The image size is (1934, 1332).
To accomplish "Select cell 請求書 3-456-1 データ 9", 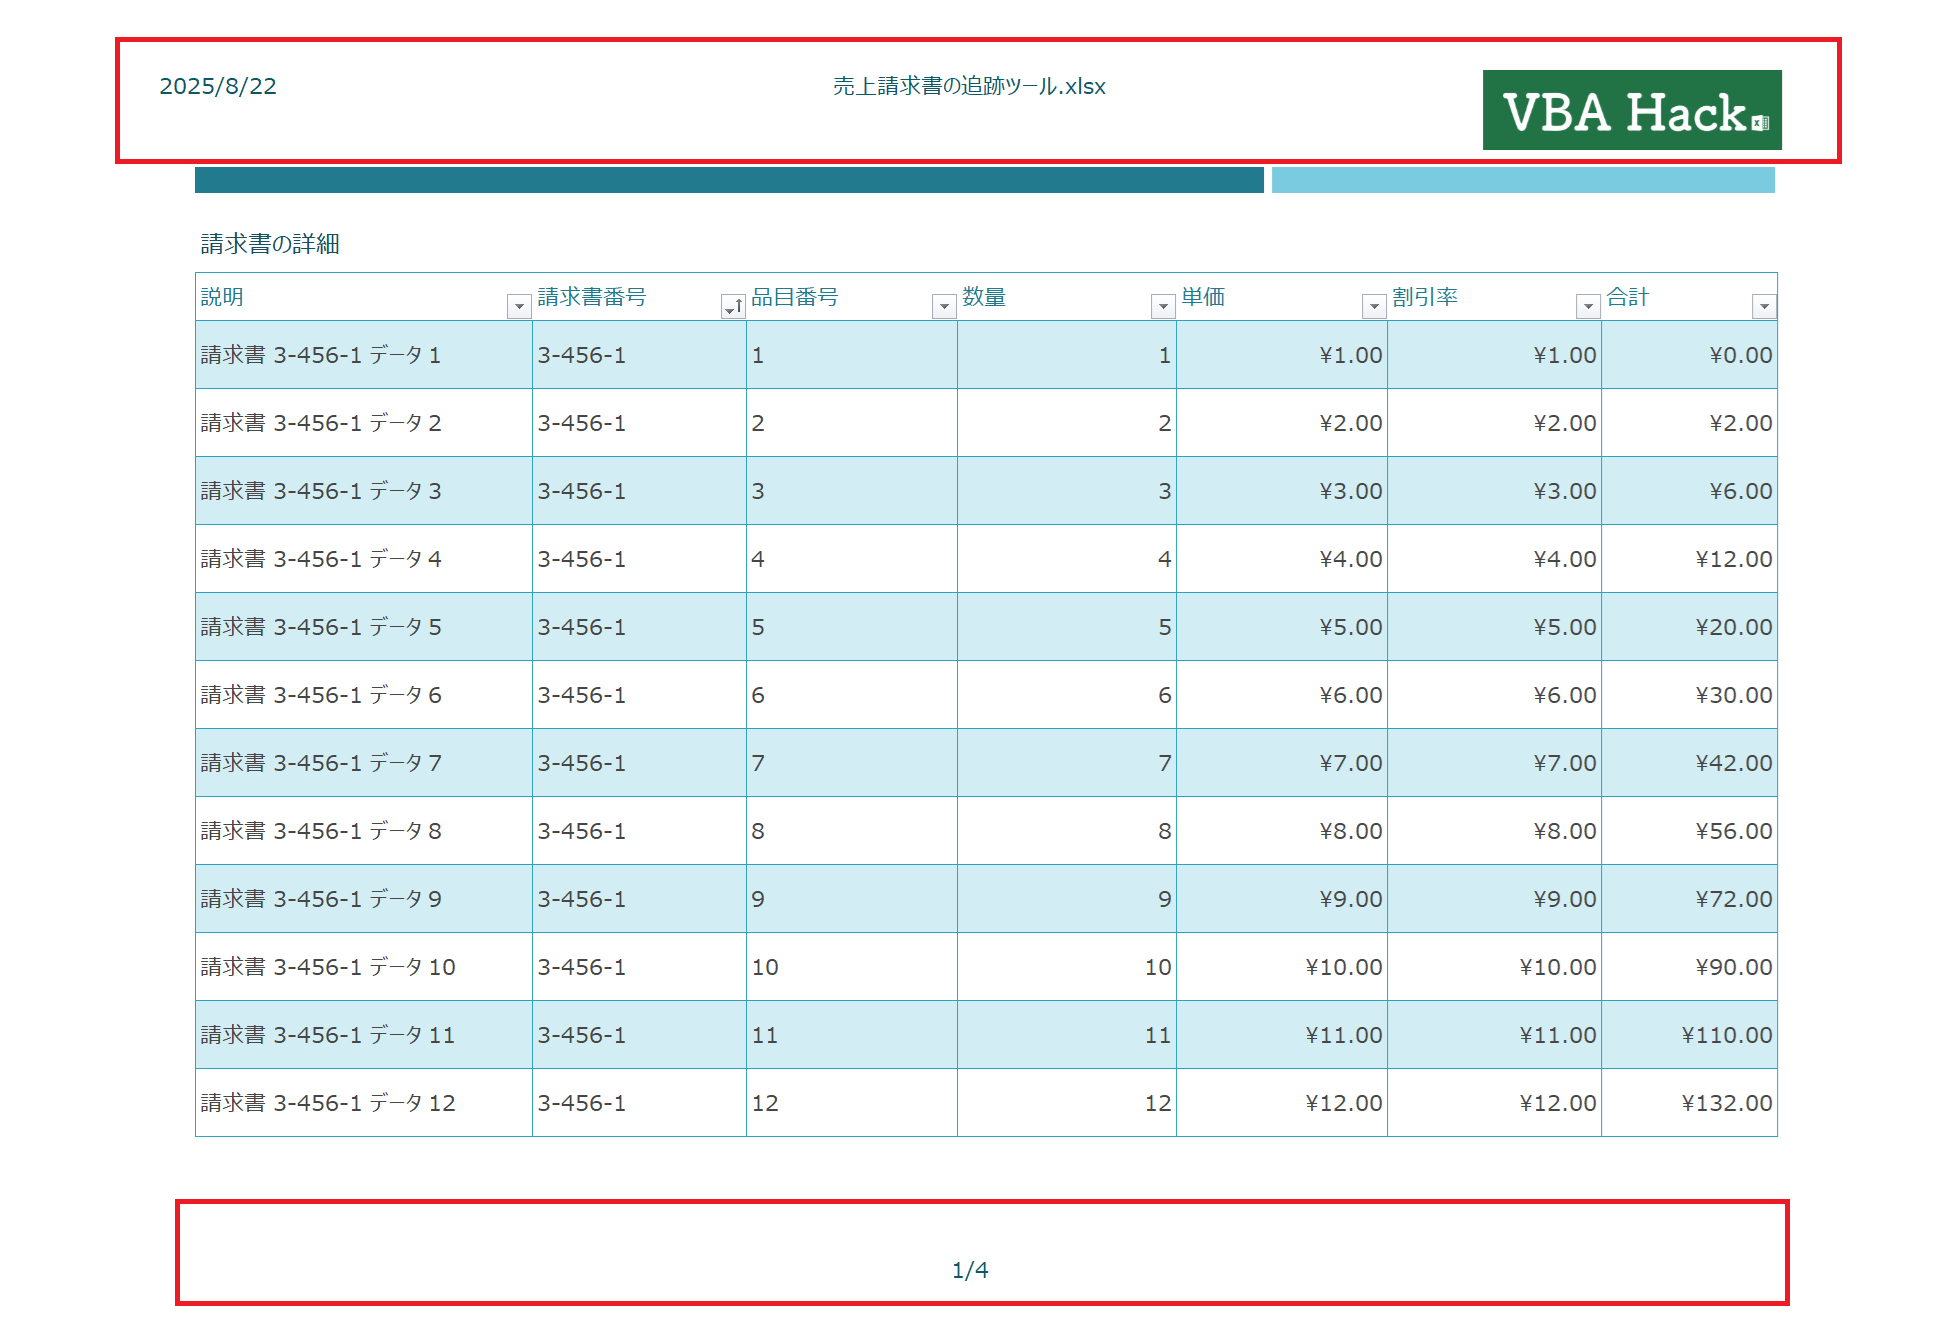I will coord(364,899).
